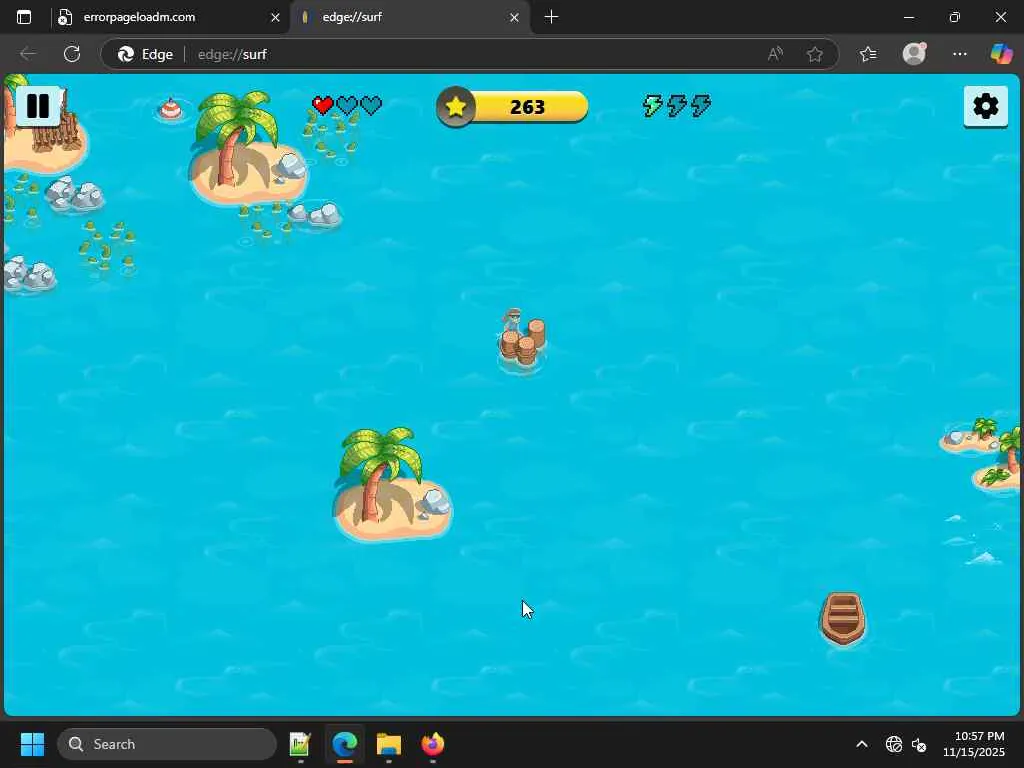Open the profile avatar menu
Image resolution: width=1024 pixels, height=768 pixels.
914,54
